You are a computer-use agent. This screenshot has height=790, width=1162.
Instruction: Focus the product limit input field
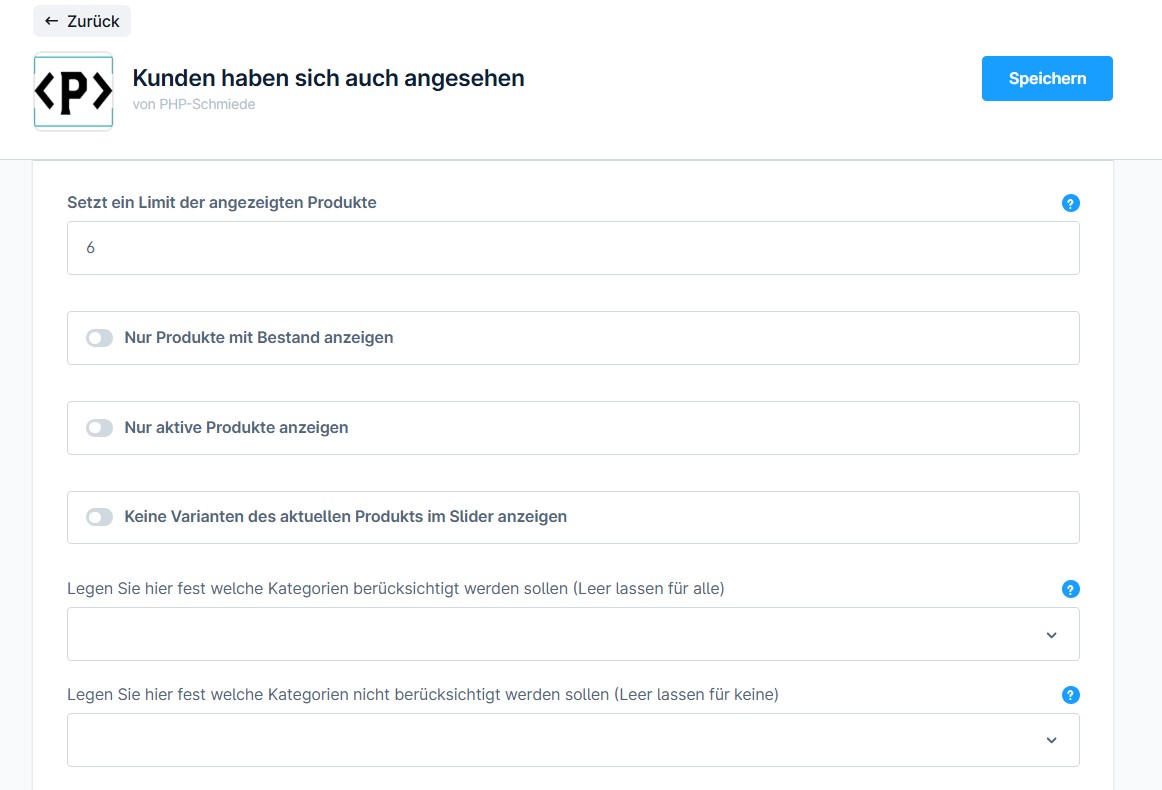click(x=572, y=248)
